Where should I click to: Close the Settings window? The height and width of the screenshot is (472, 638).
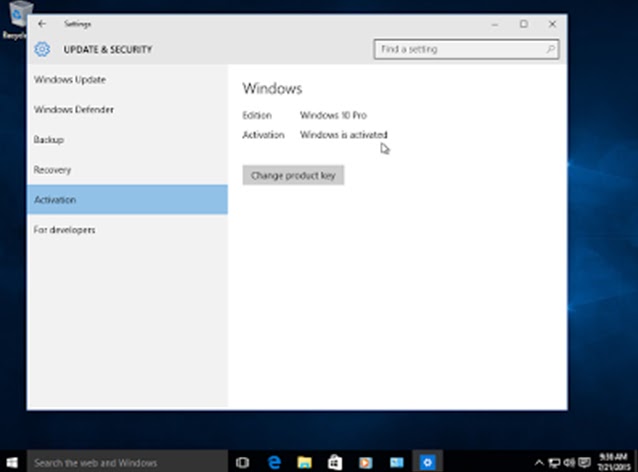coord(552,24)
